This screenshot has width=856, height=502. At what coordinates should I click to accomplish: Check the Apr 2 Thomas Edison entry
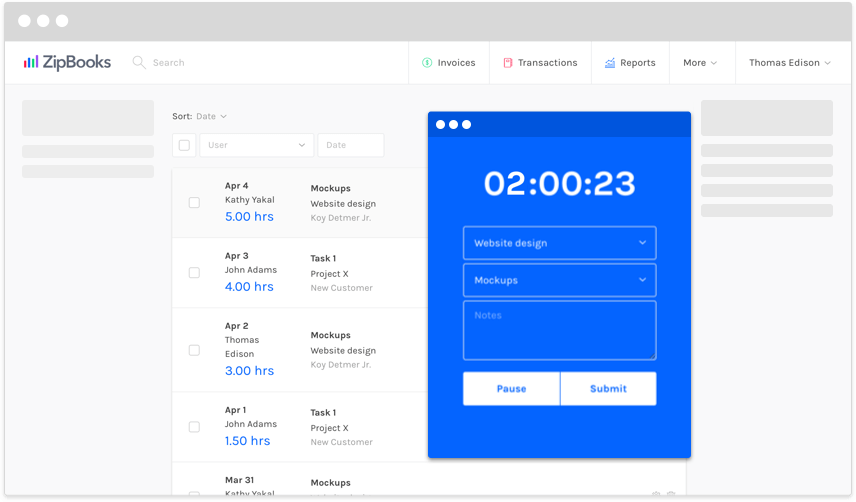click(x=194, y=350)
